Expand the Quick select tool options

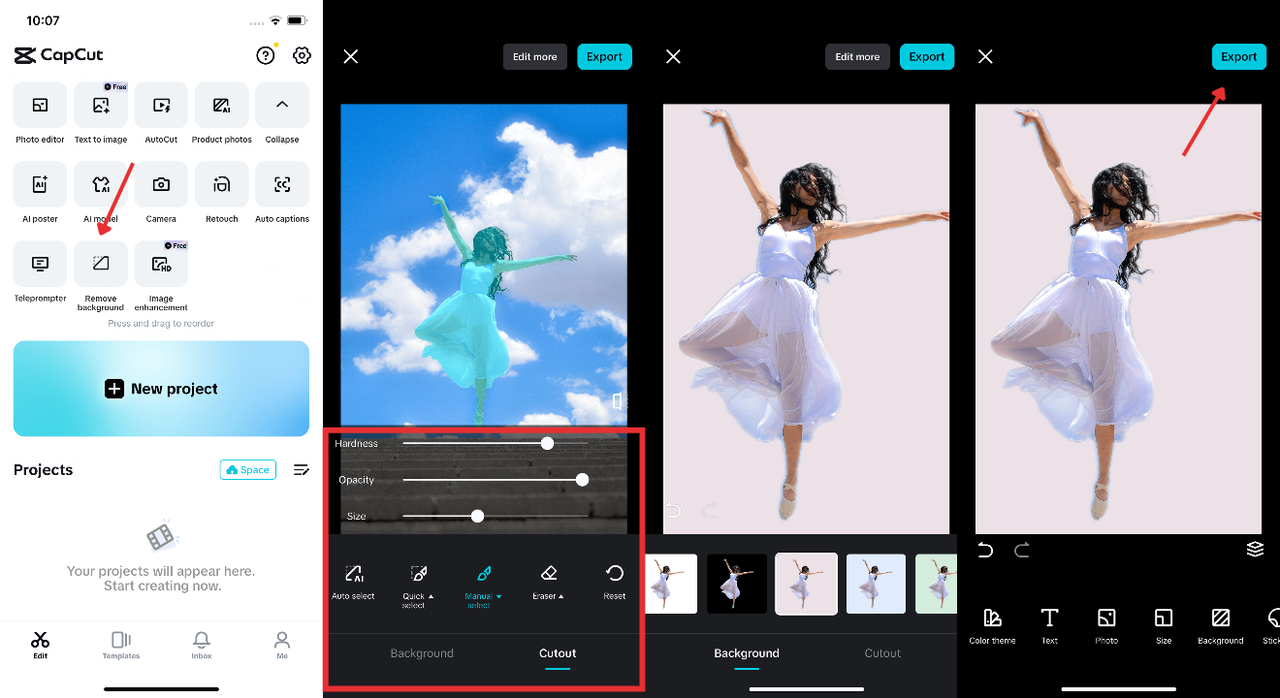pos(417,585)
